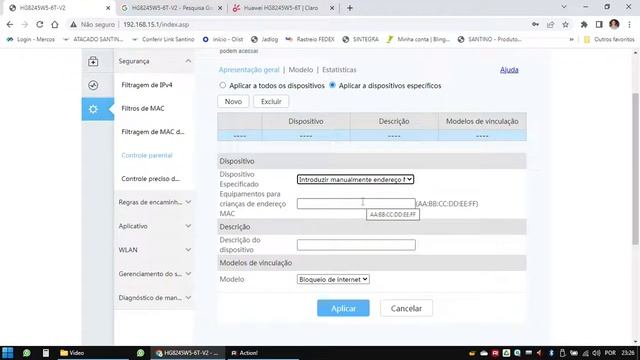Click the MAC address input field

pos(356,203)
